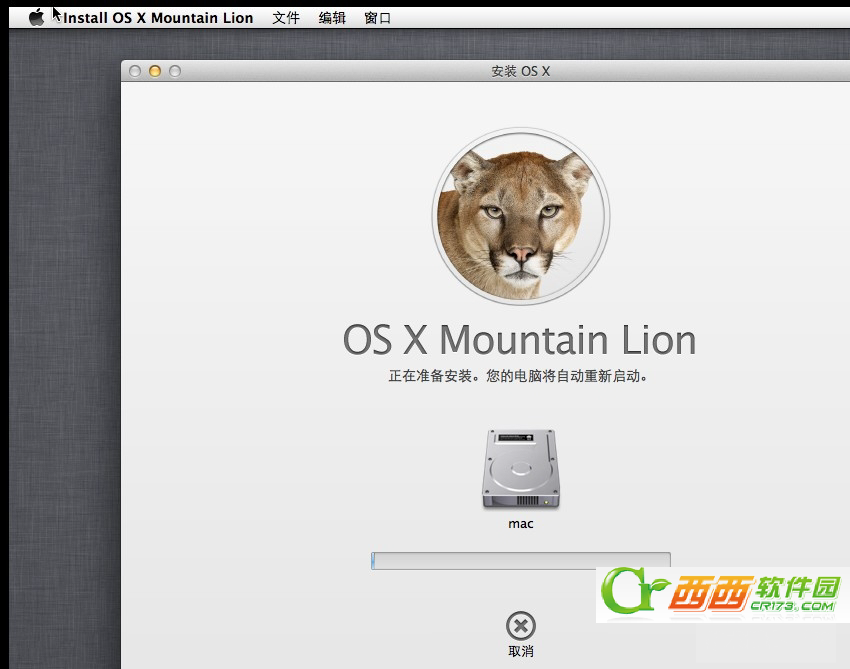Open the 文件 menu
The height and width of the screenshot is (669, 850).
[286, 18]
